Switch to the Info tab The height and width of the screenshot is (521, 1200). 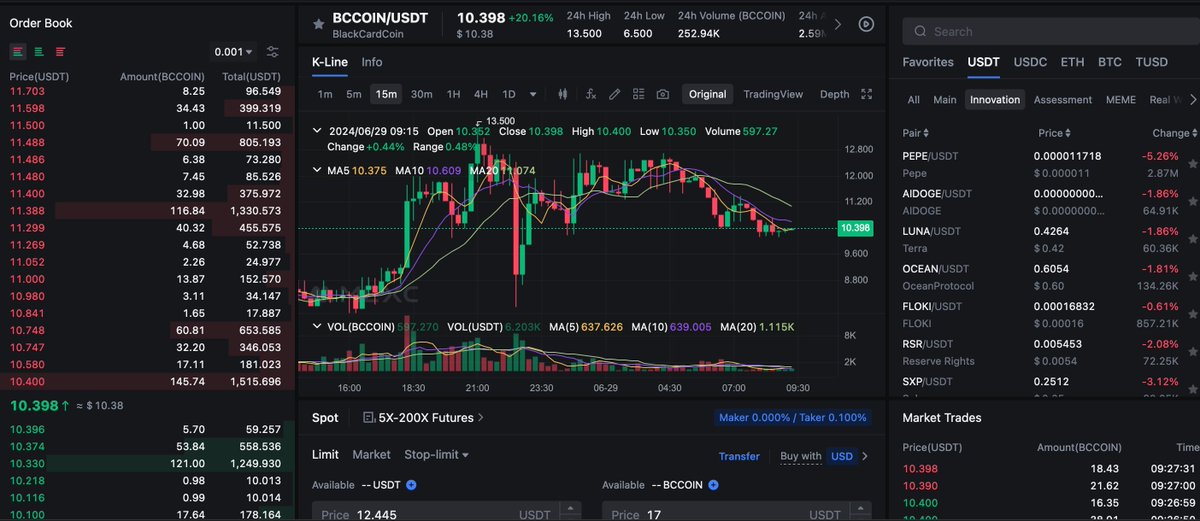(x=372, y=62)
